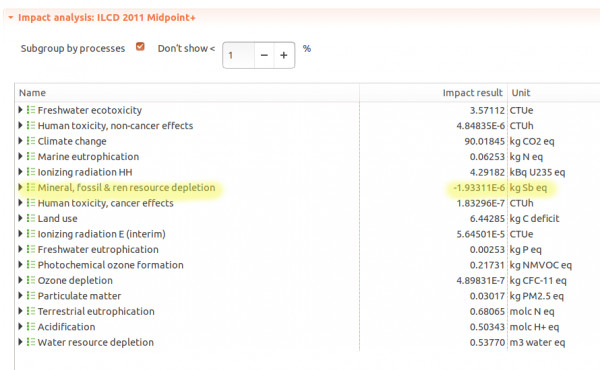
Task: Click the Freshwater eutrophication category icon
Action: pos(31,249)
